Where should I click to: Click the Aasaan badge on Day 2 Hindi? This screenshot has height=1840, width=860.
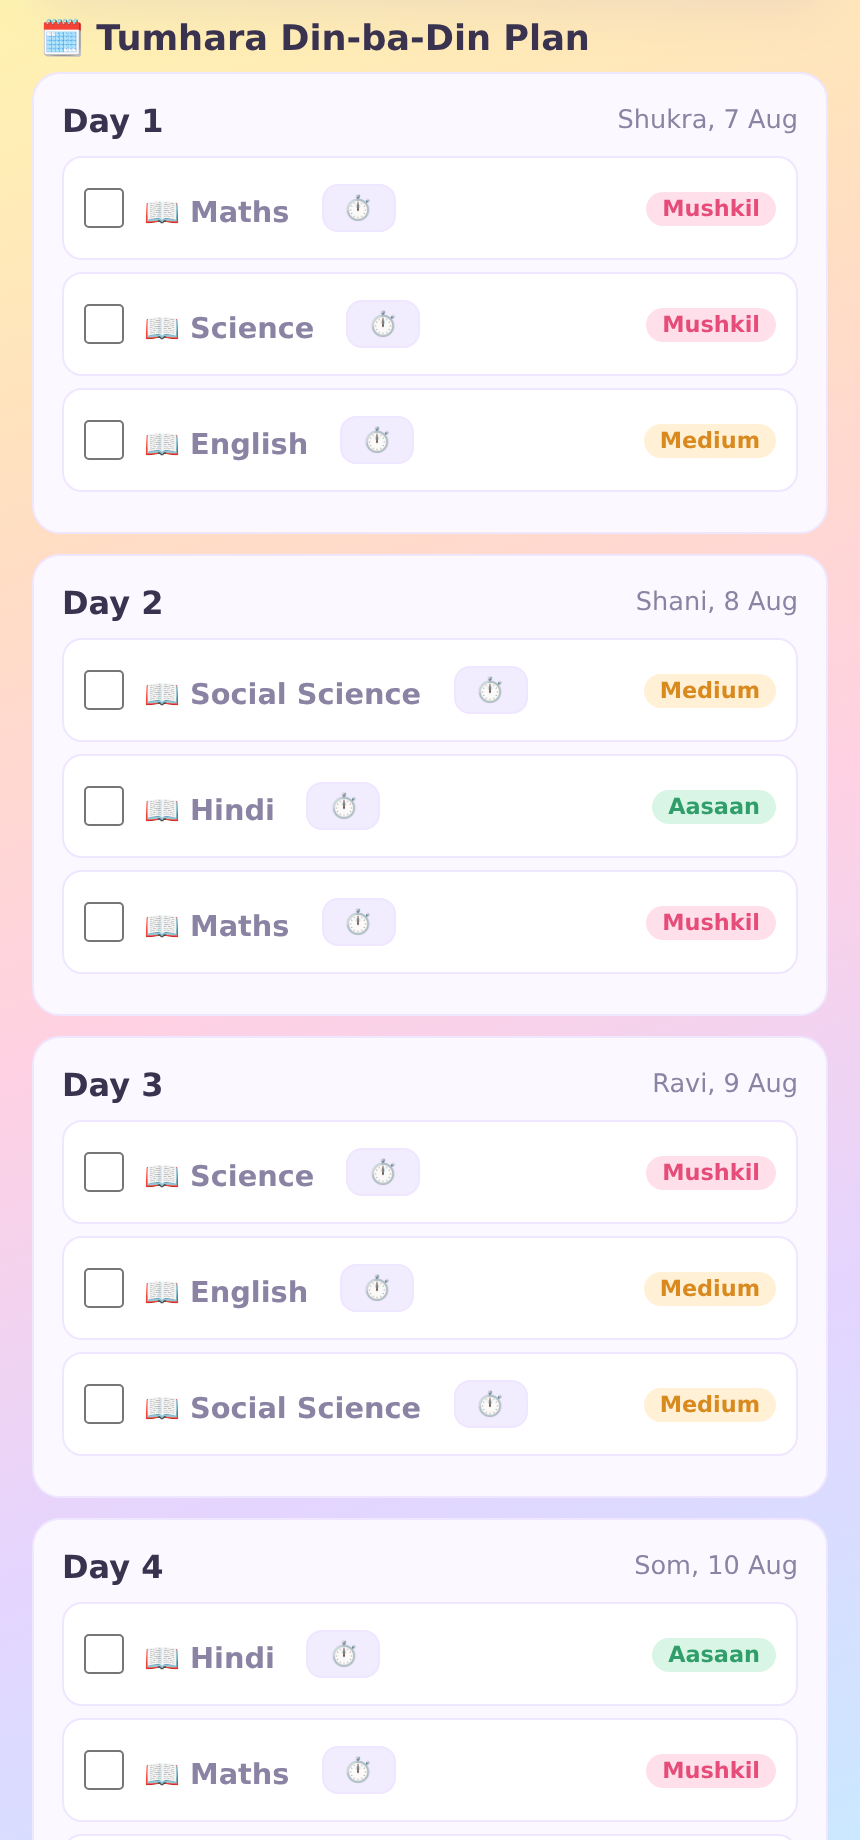[x=714, y=806]
